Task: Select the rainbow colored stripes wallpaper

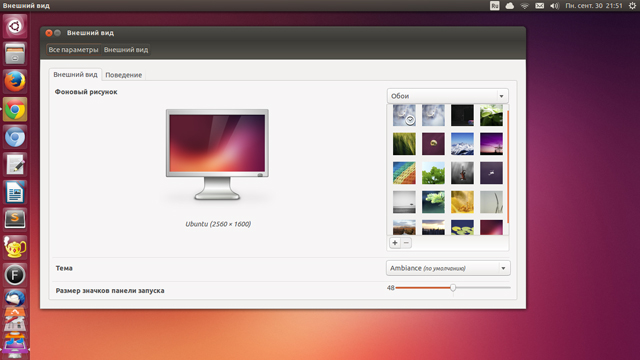Action: point(404,173)
